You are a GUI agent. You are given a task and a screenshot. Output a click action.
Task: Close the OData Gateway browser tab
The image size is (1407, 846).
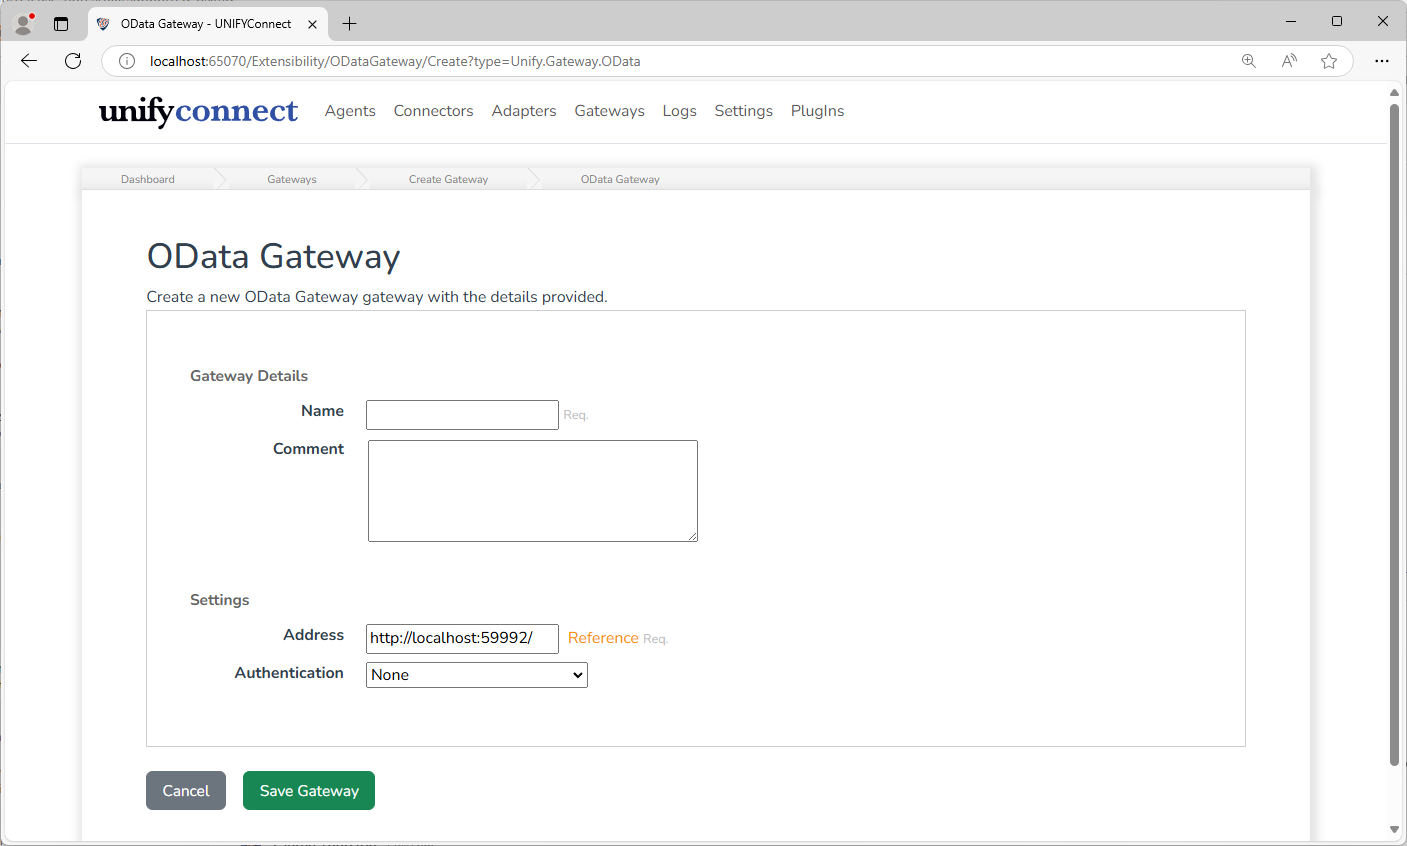[x=312, y=24]
